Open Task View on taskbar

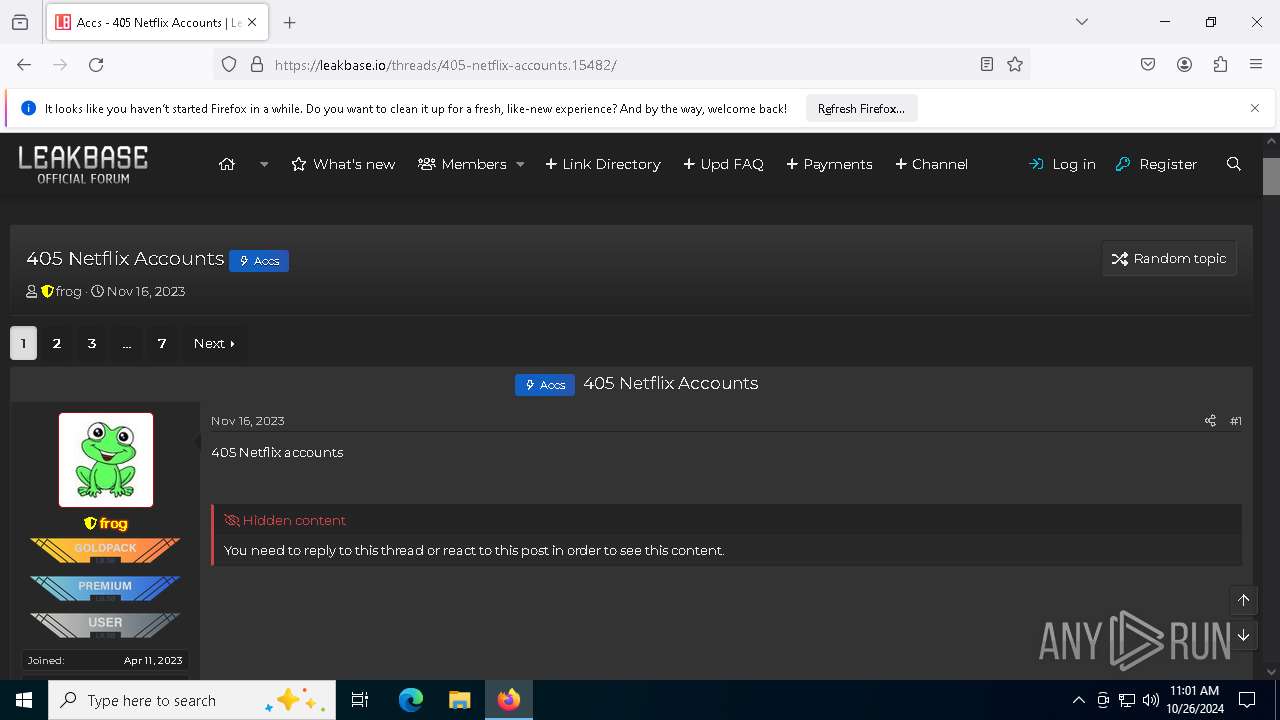[x=360, y=700]
